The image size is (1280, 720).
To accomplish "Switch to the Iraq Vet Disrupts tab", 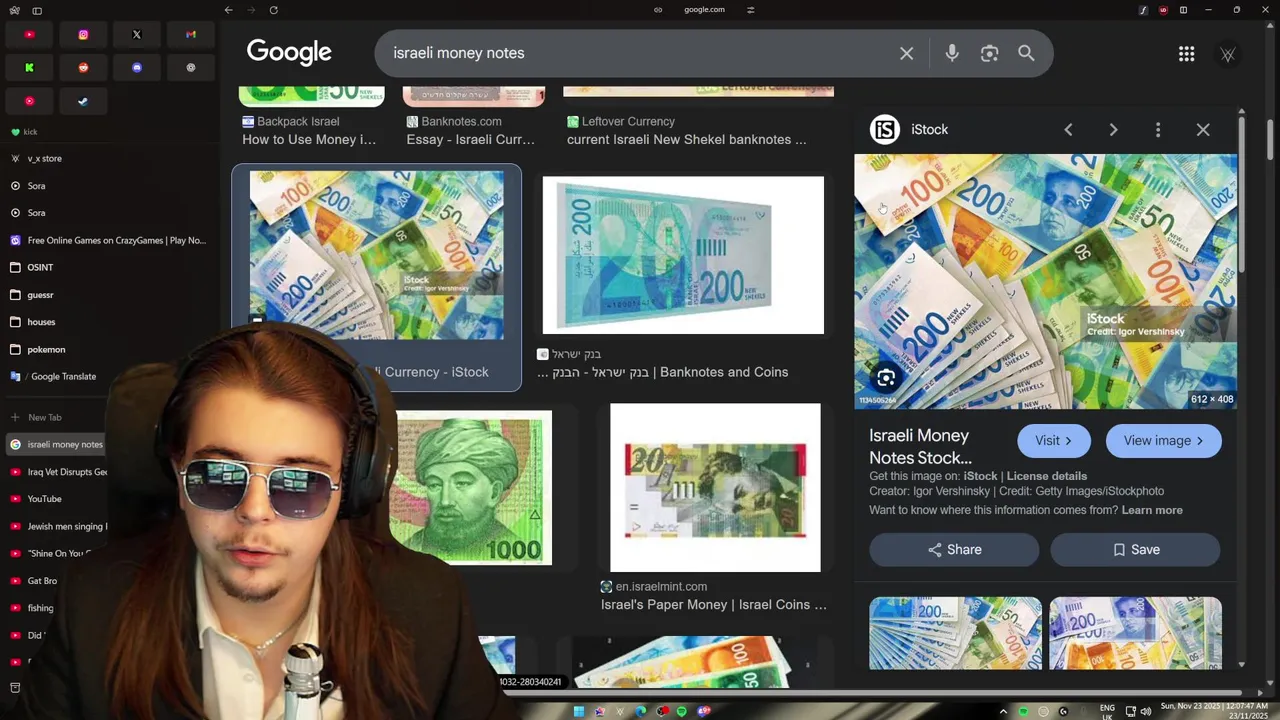I will [x=58, y=472].
